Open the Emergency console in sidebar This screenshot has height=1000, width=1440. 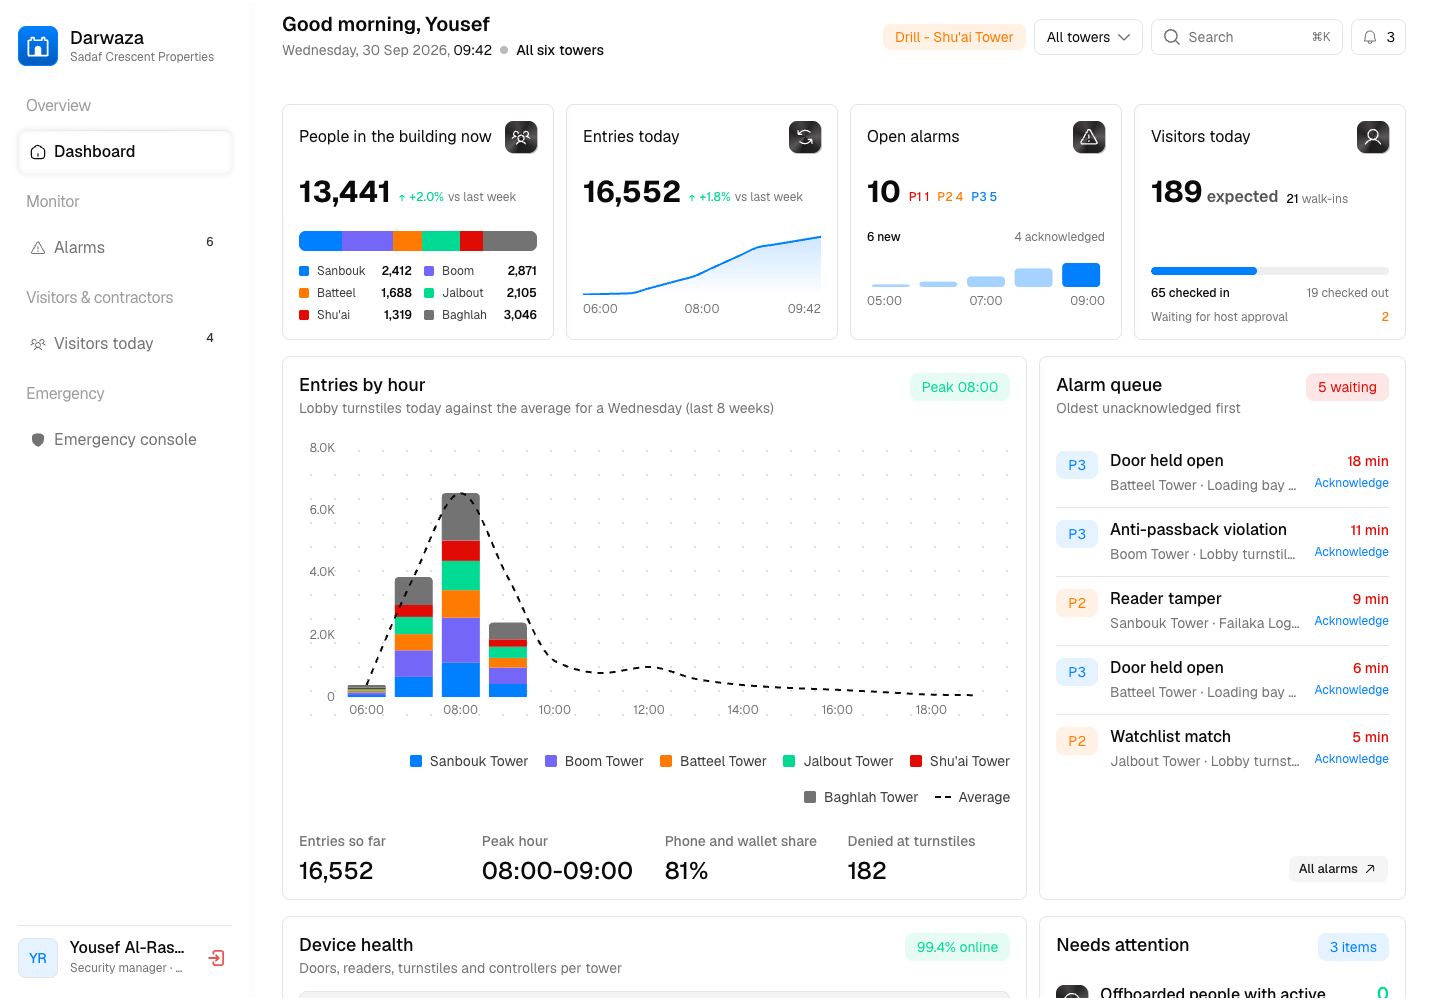click(x=125, y=440)
